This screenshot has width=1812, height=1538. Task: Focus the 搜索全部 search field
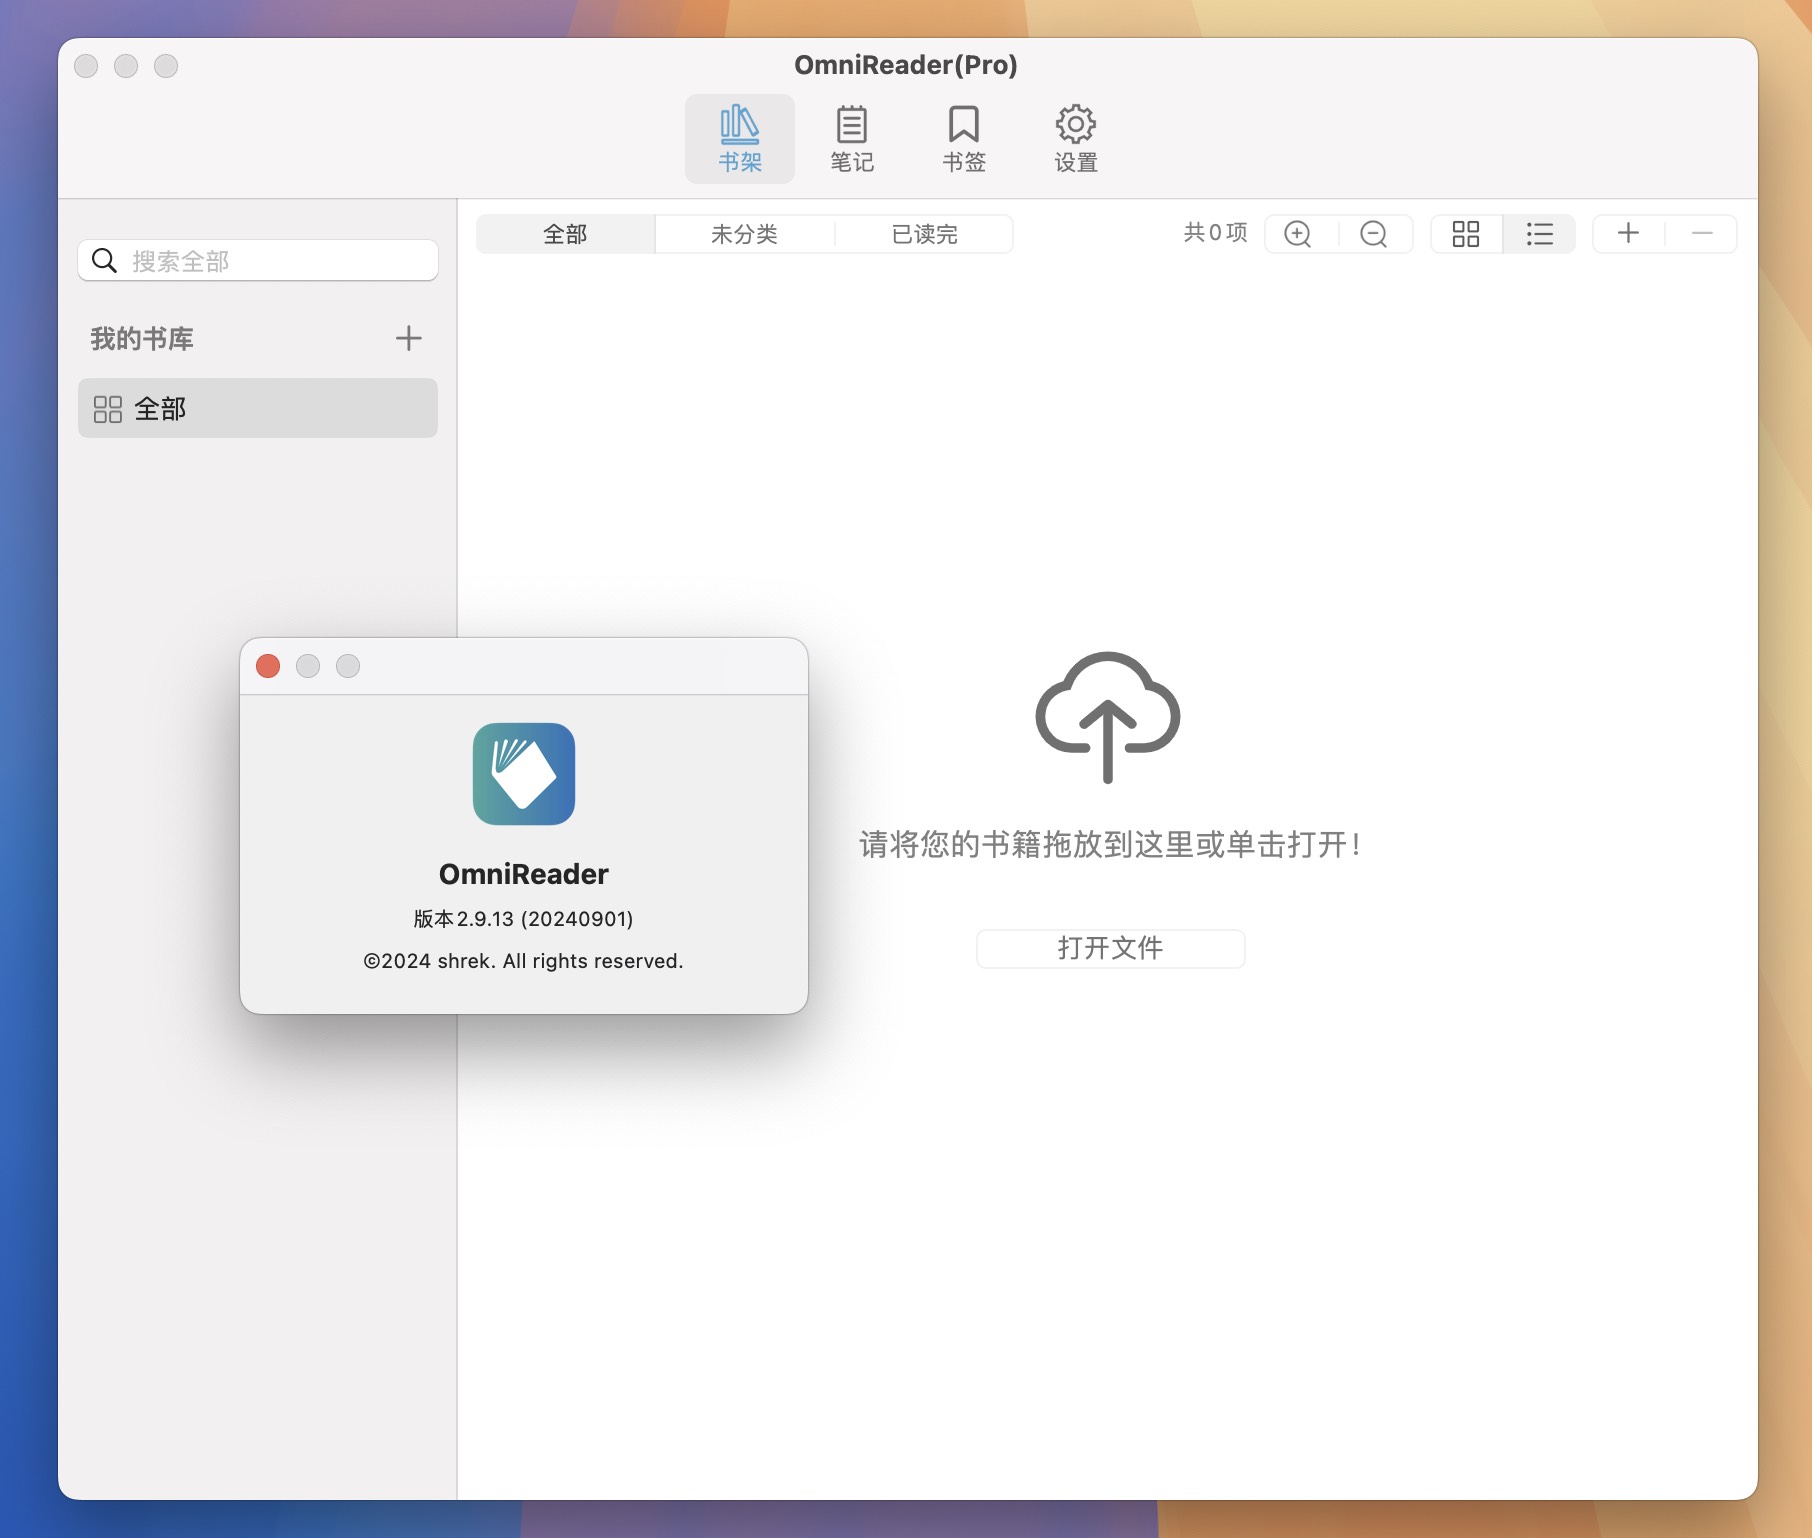[x=258, y=261]
